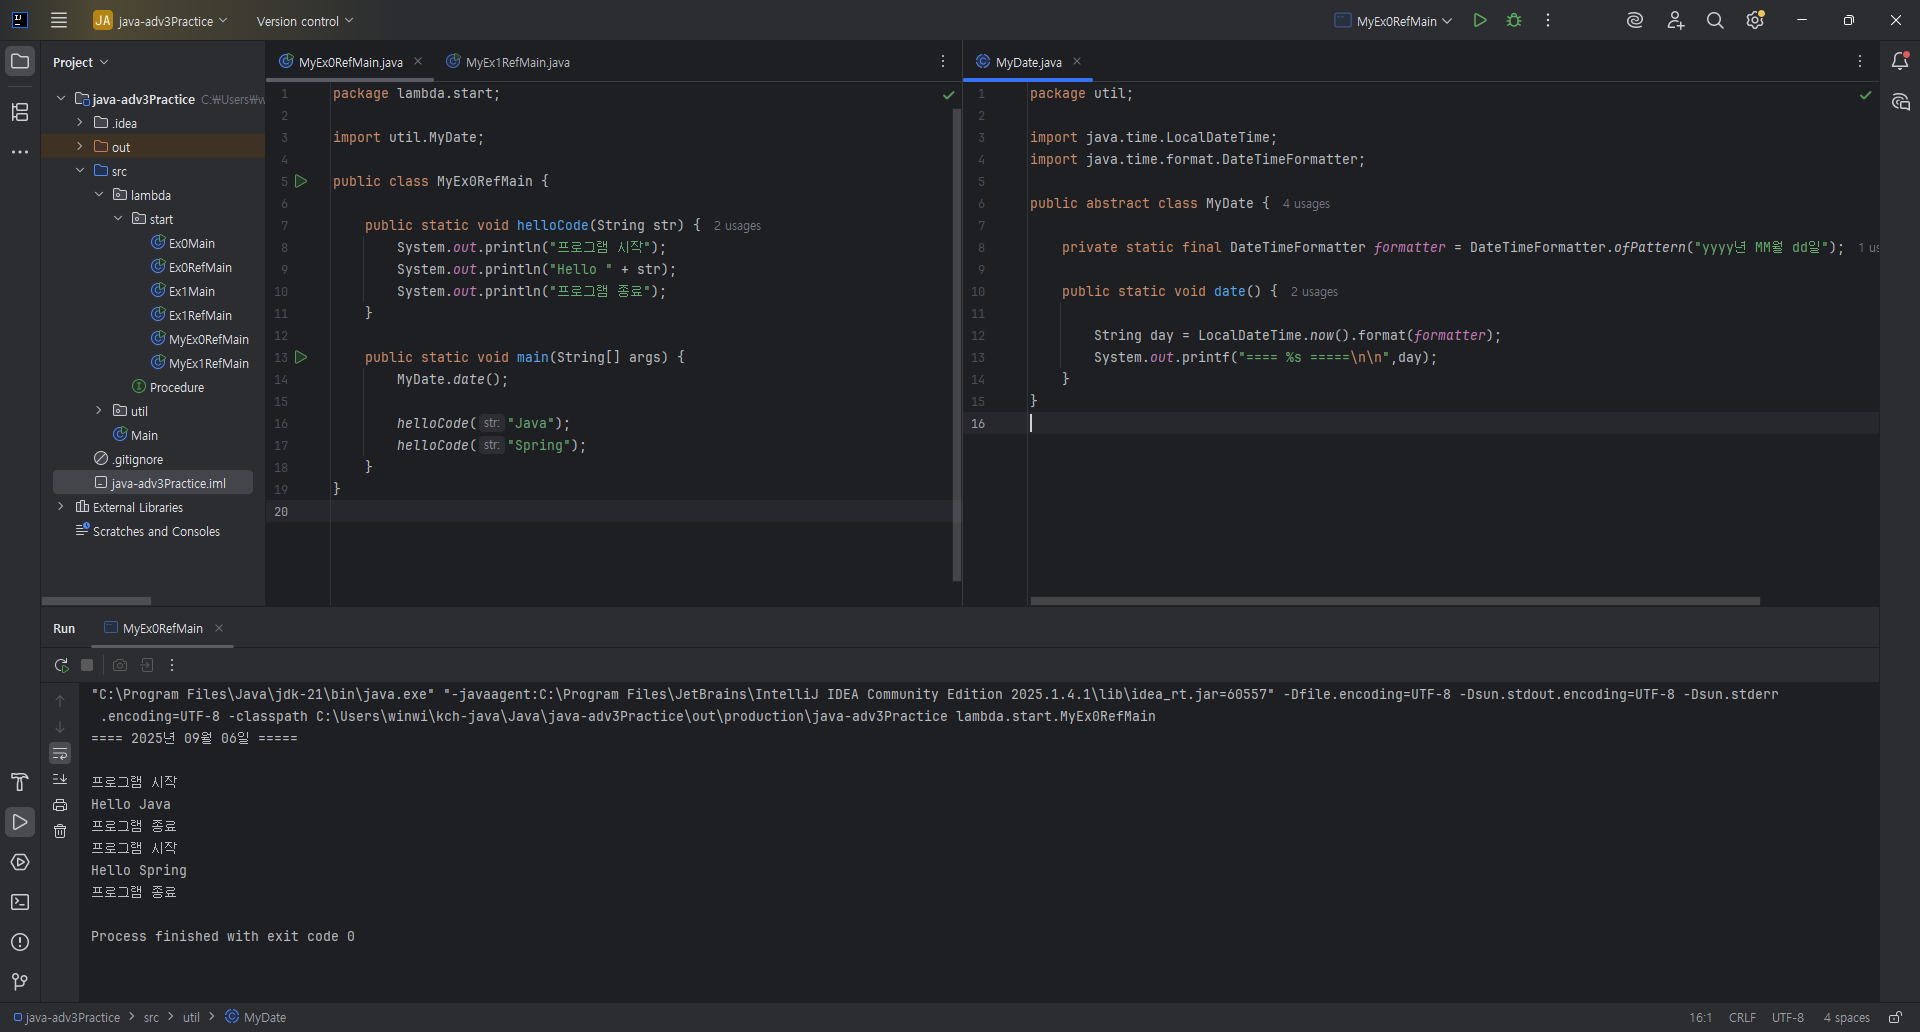Click the 4 usages hint beside MyDate class
The width and height of the screenshot is (1920, 1032).
pos(1306,204)
